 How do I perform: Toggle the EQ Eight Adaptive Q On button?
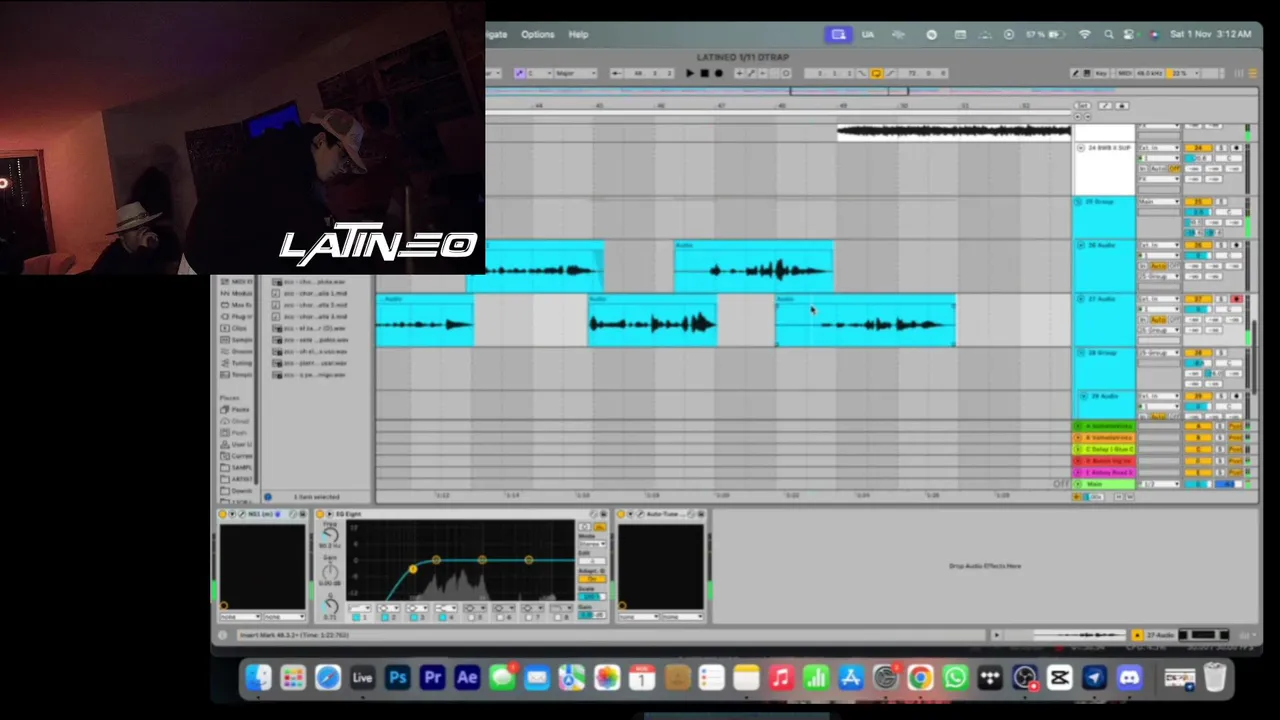592,579
